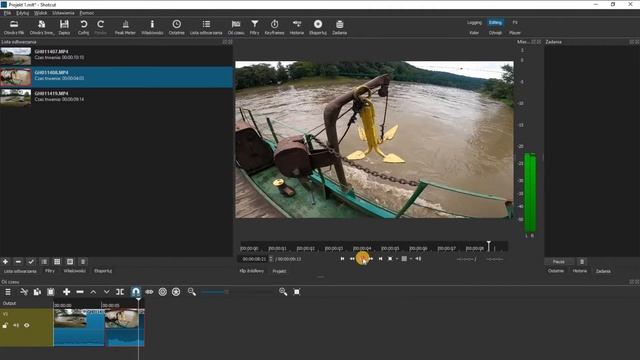
Task: Click the timeline Copy icon
Action: [37, 291]
